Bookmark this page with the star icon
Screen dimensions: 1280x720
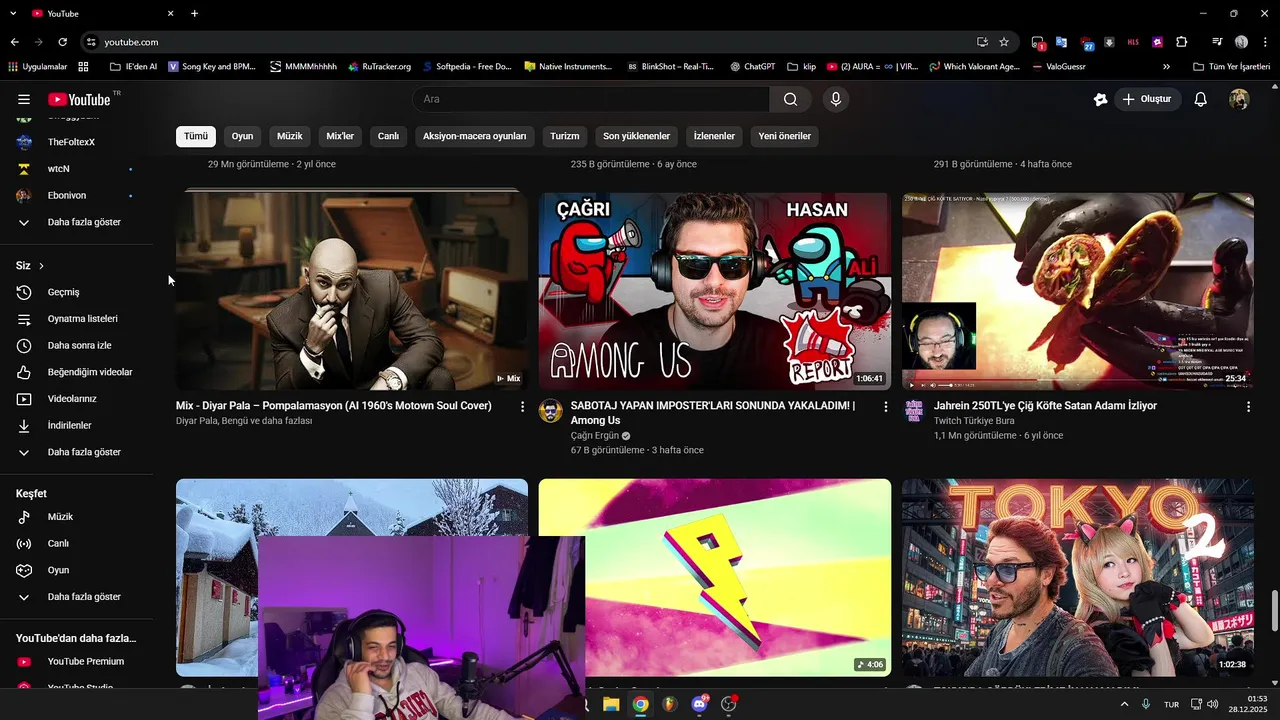coord(1004,42)
